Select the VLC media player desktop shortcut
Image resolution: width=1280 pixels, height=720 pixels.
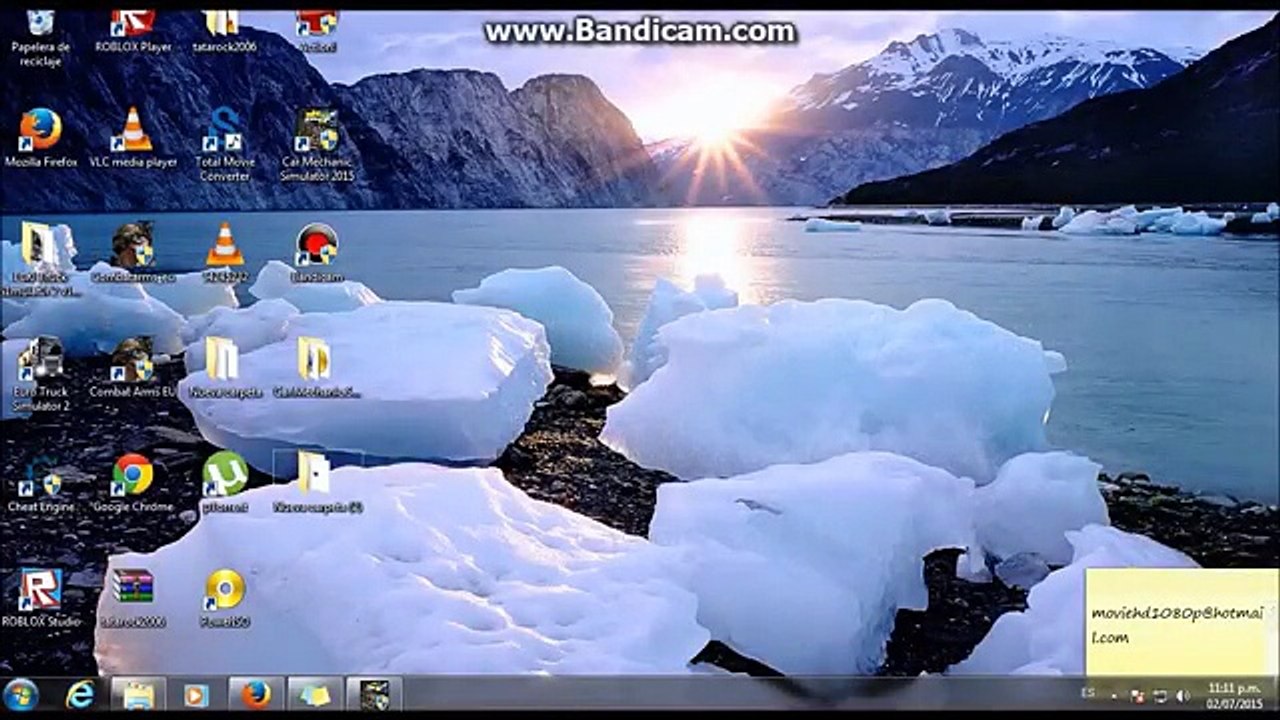(133, 138)
